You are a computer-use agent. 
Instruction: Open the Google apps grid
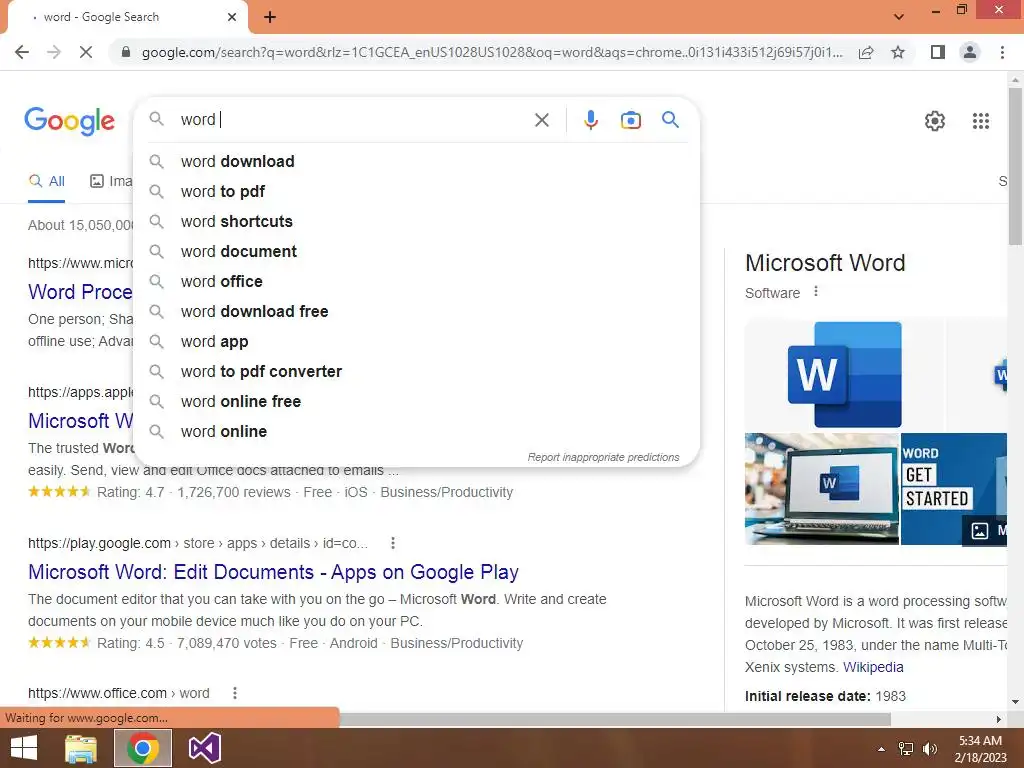981,121
